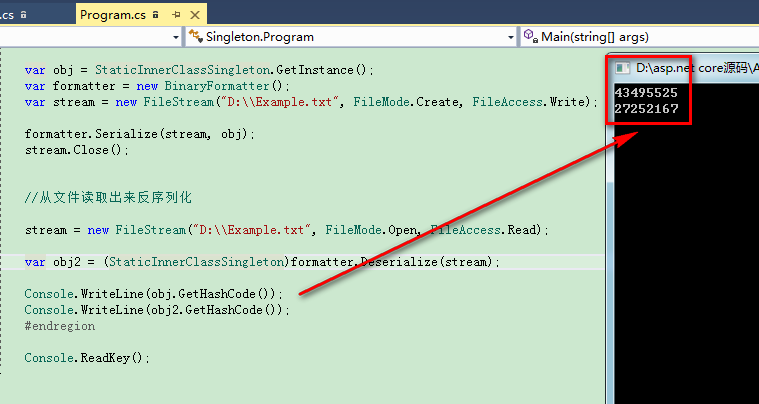Click the lock icon beside Program.cs label
This screenshot has height=404, width=759.
(155, 15)
